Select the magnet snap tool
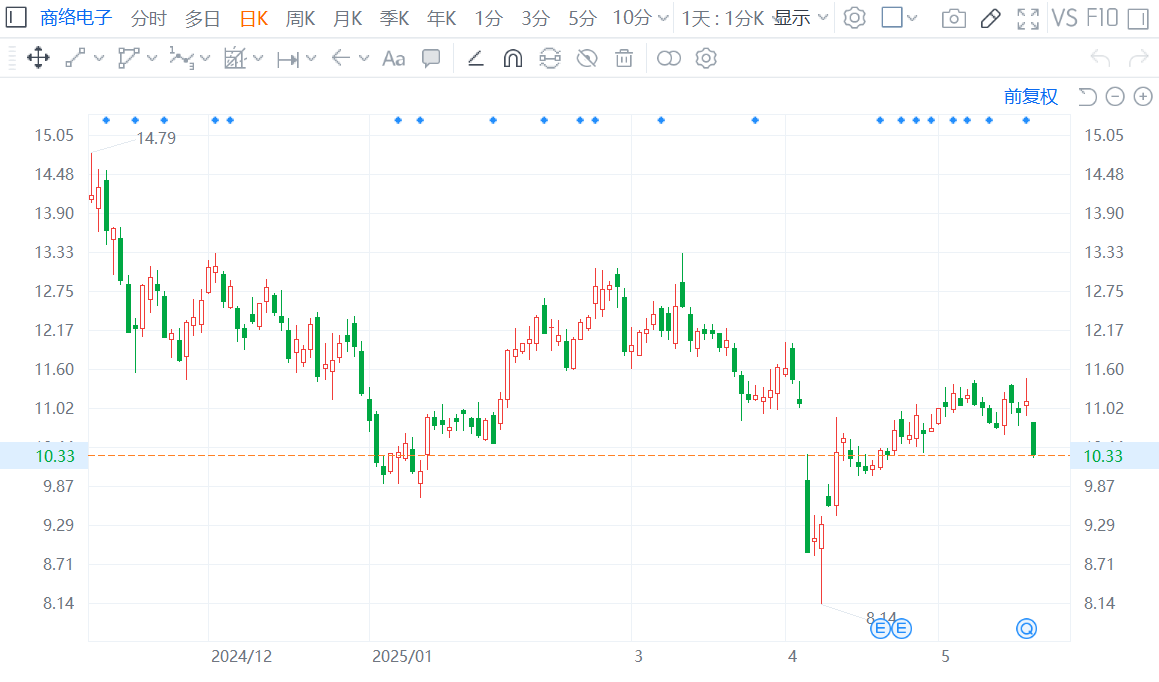1159x682 pixels. pos(512,58)
